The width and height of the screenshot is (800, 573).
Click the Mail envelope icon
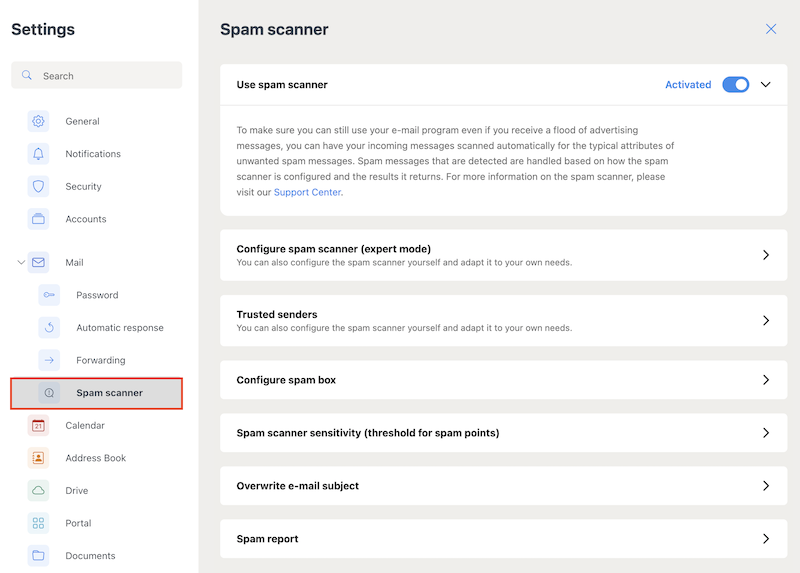point(38,262)
